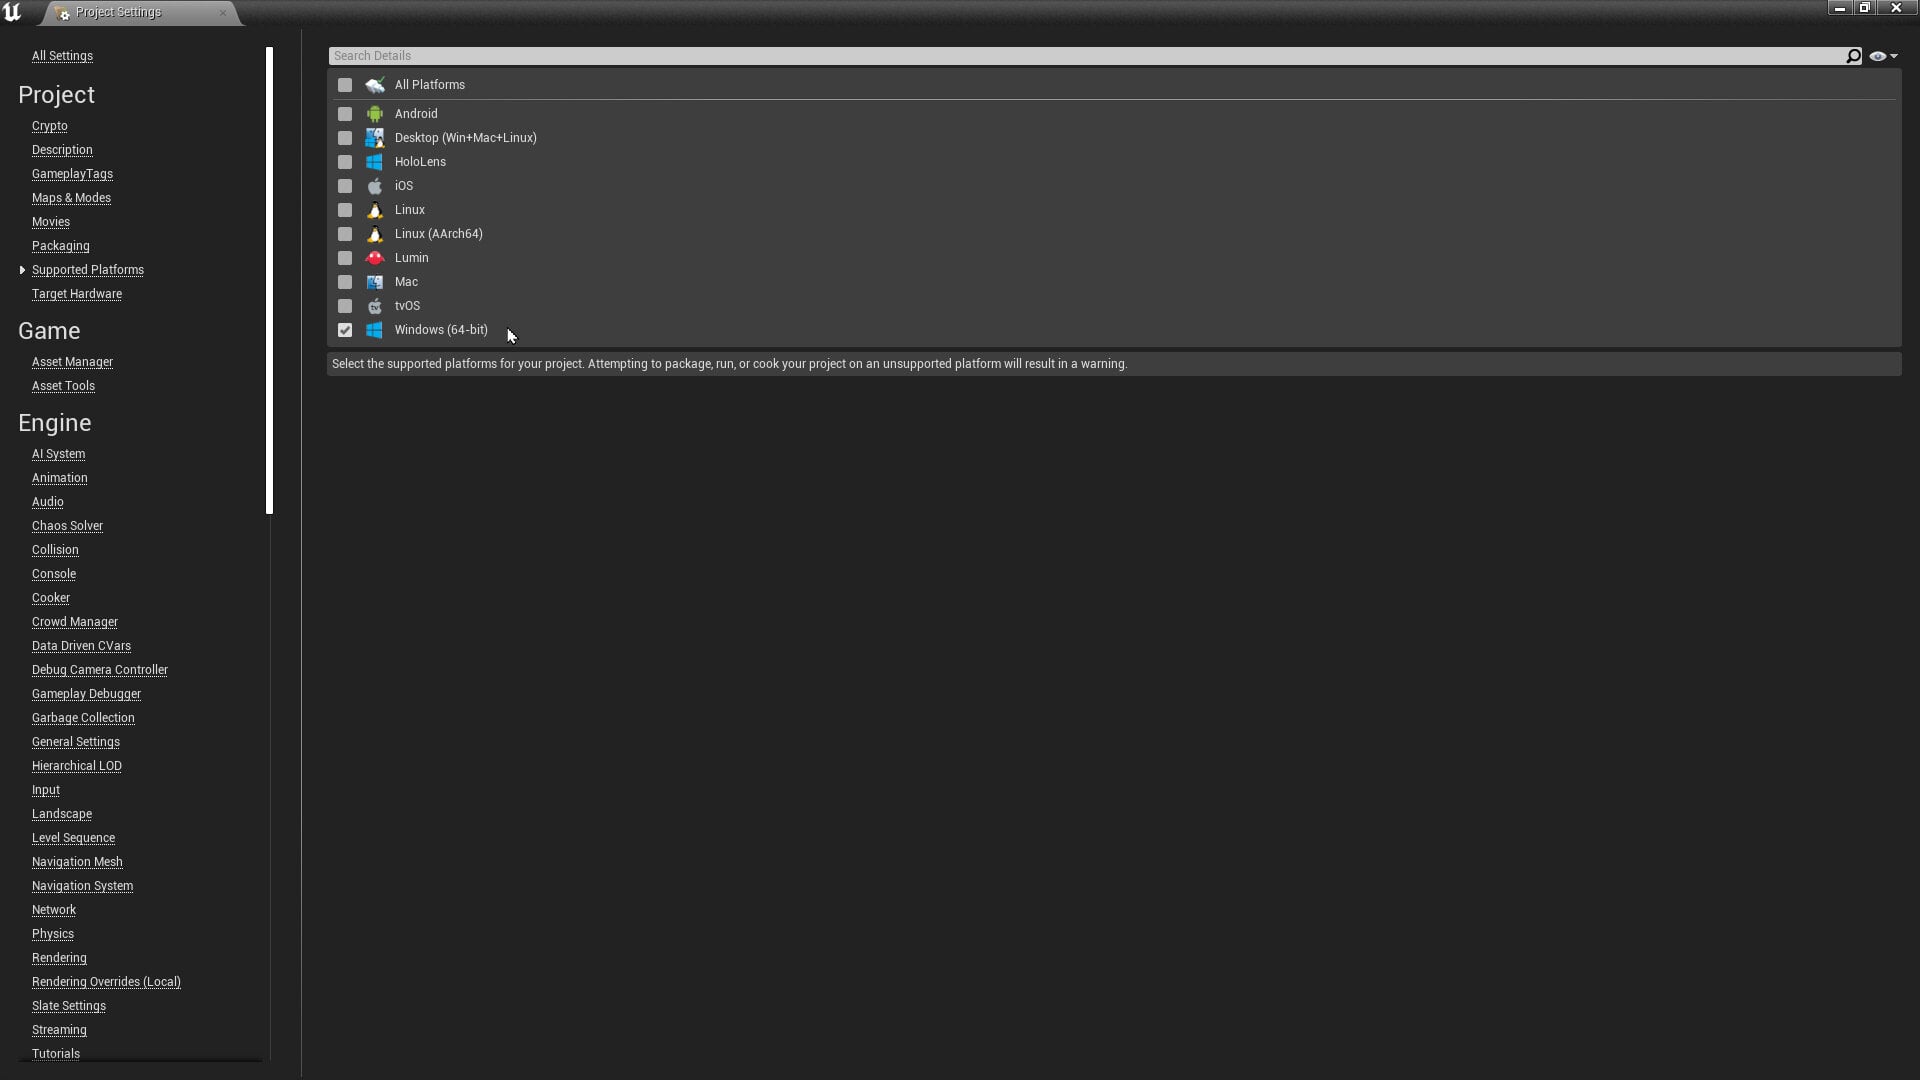Go to AI System settings
Screen dimensions: 1920x1080
click(x=58, y=454)
